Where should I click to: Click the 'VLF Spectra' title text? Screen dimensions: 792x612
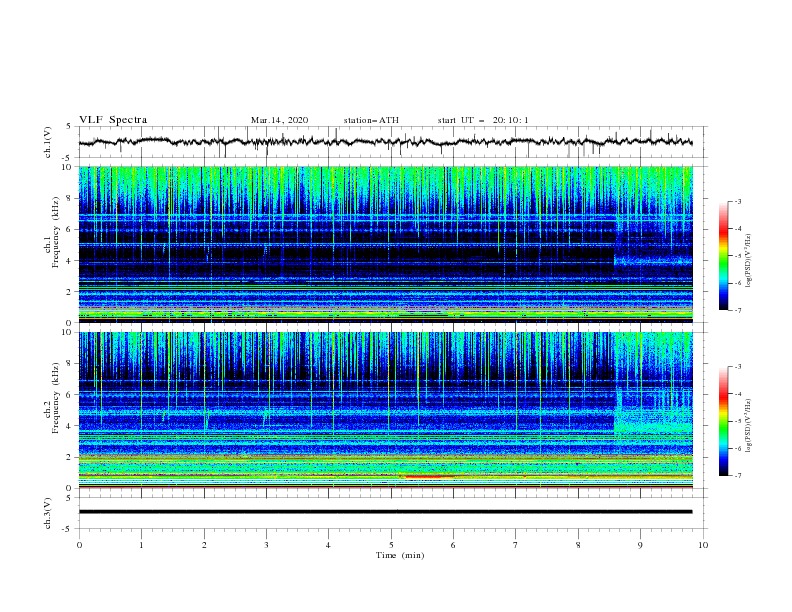point(113,120)
